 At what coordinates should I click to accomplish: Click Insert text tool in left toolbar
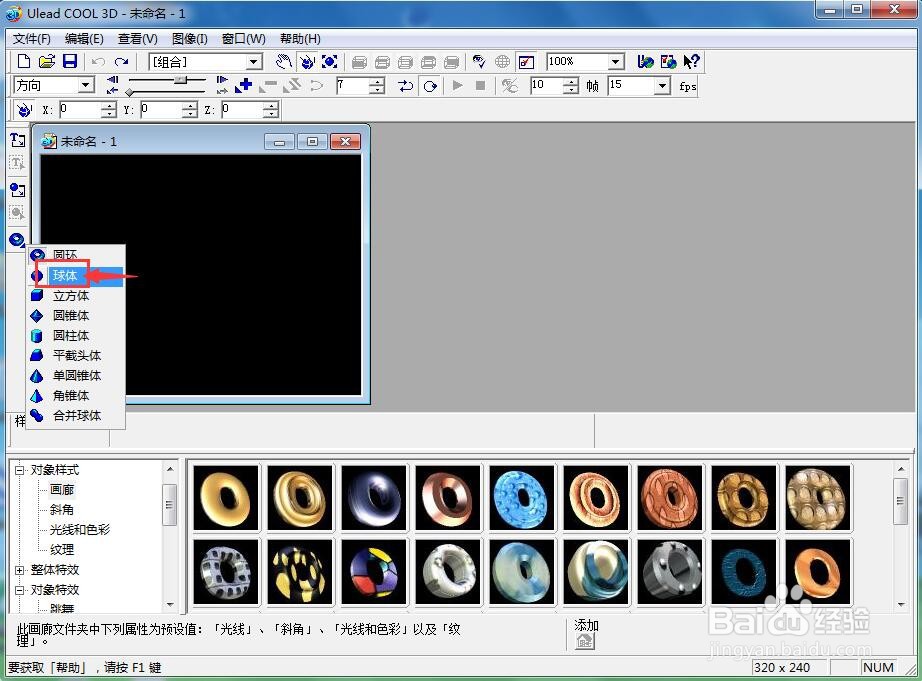point(18,140)
